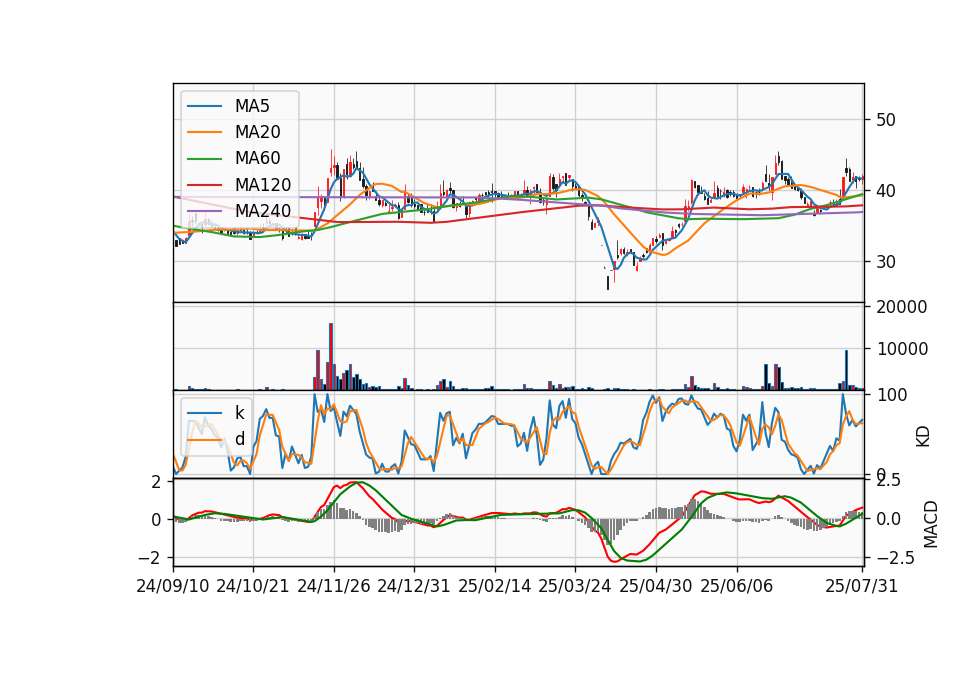
Task: Click the 25/02/14 date axis label
Action: coord(495,586)
